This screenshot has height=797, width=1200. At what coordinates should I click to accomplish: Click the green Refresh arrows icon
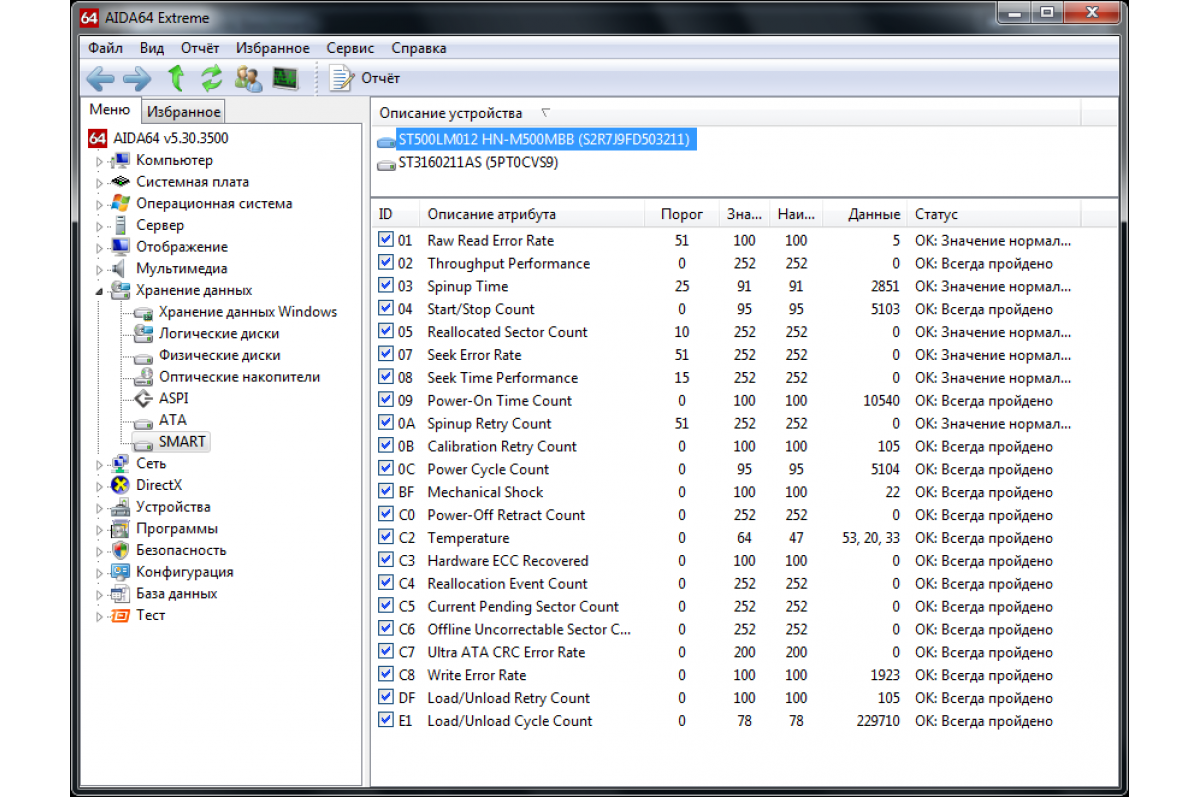coord(212,78)
